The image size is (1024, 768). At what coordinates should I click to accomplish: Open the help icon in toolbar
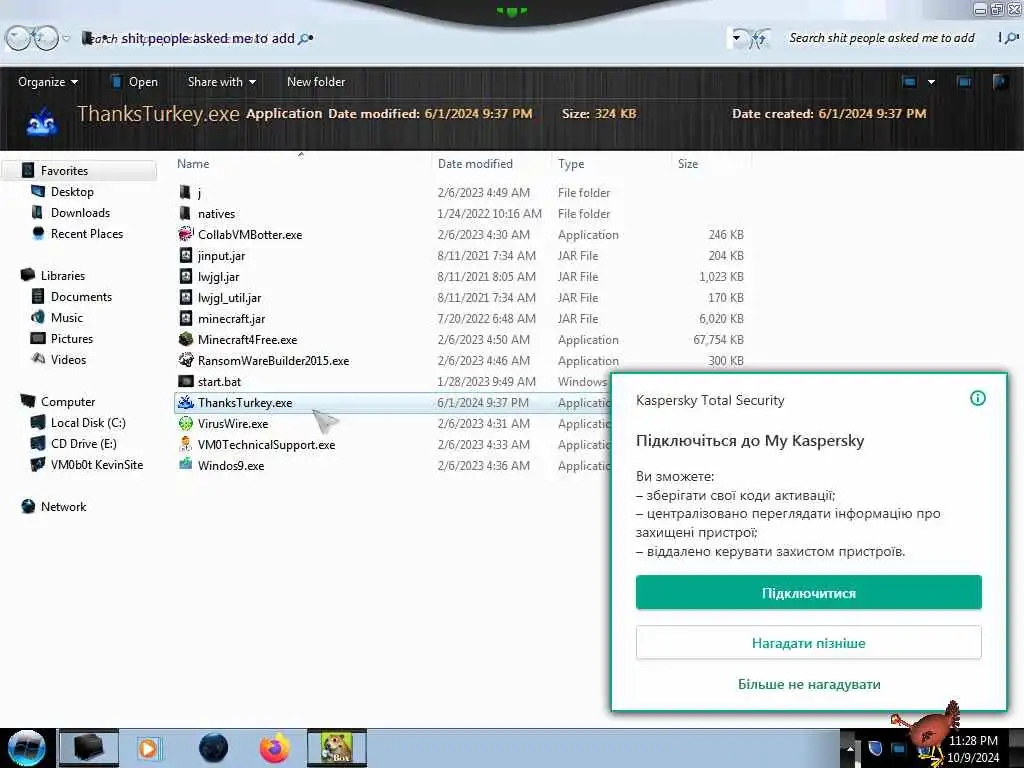(1000, 82)
